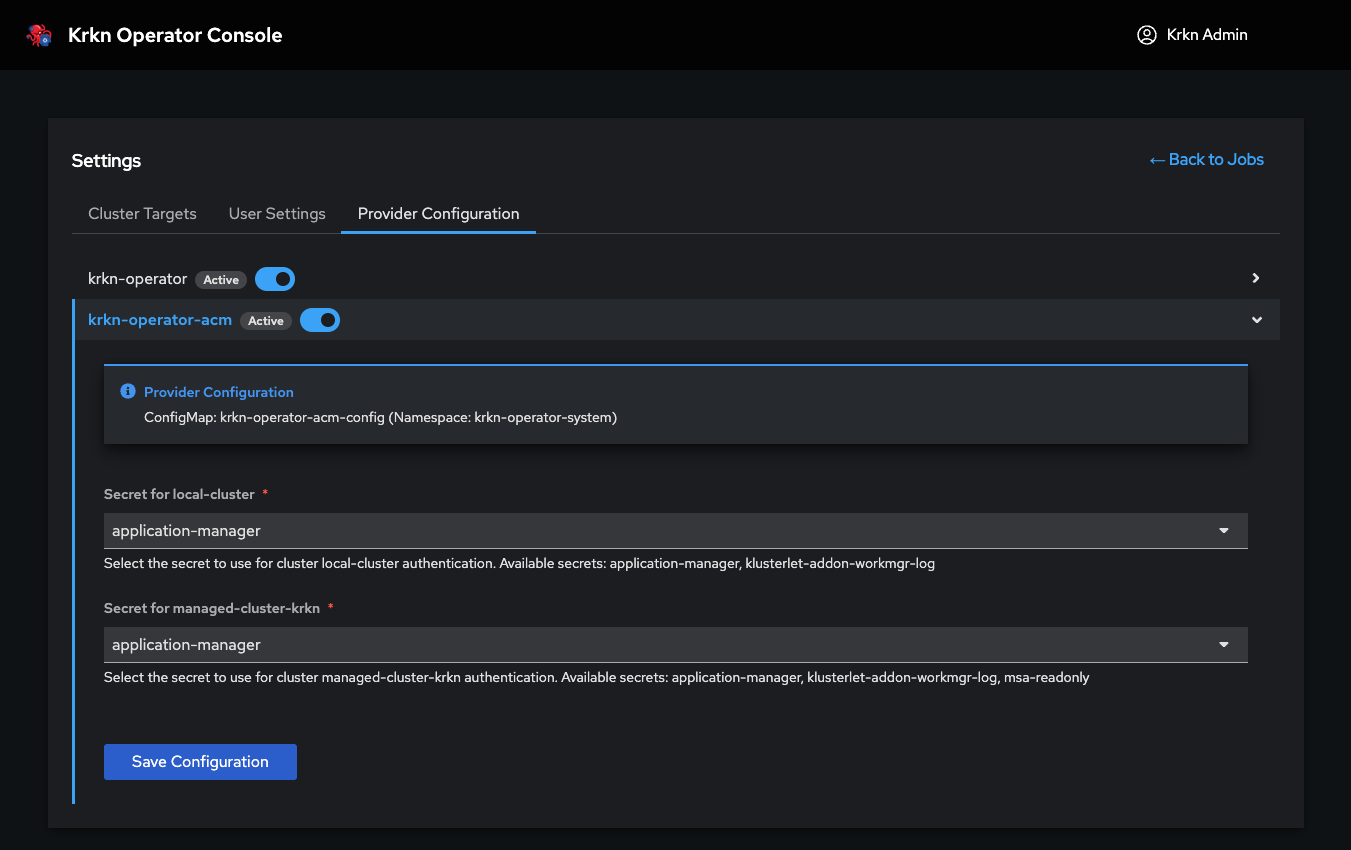Viewport: 1351px width, 850px height.
Task: Click the blue underline indicator under Provider Configuration
Action: pyautogui.click(x=438, y=232)
